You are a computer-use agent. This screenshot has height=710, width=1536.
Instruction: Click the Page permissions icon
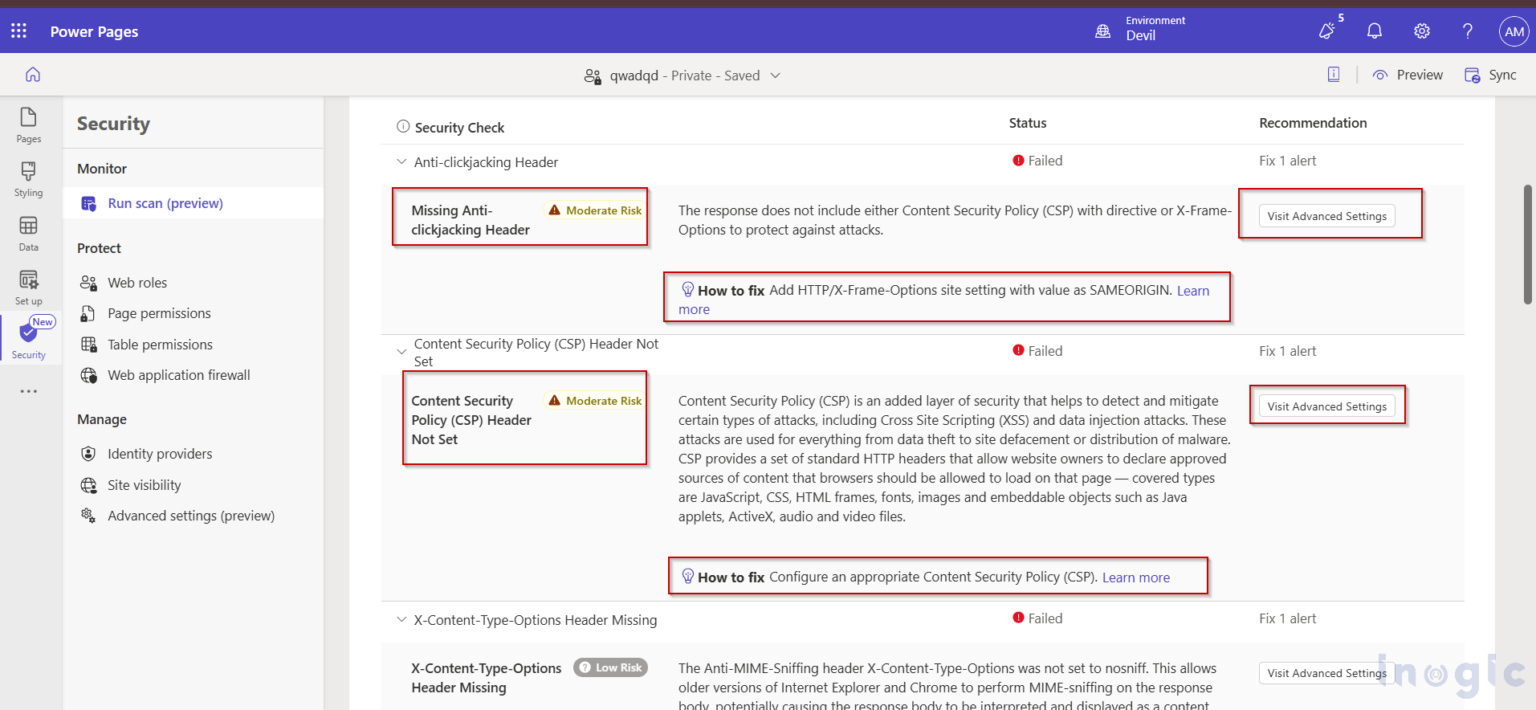pyautogui.click(x=88, y=313)
